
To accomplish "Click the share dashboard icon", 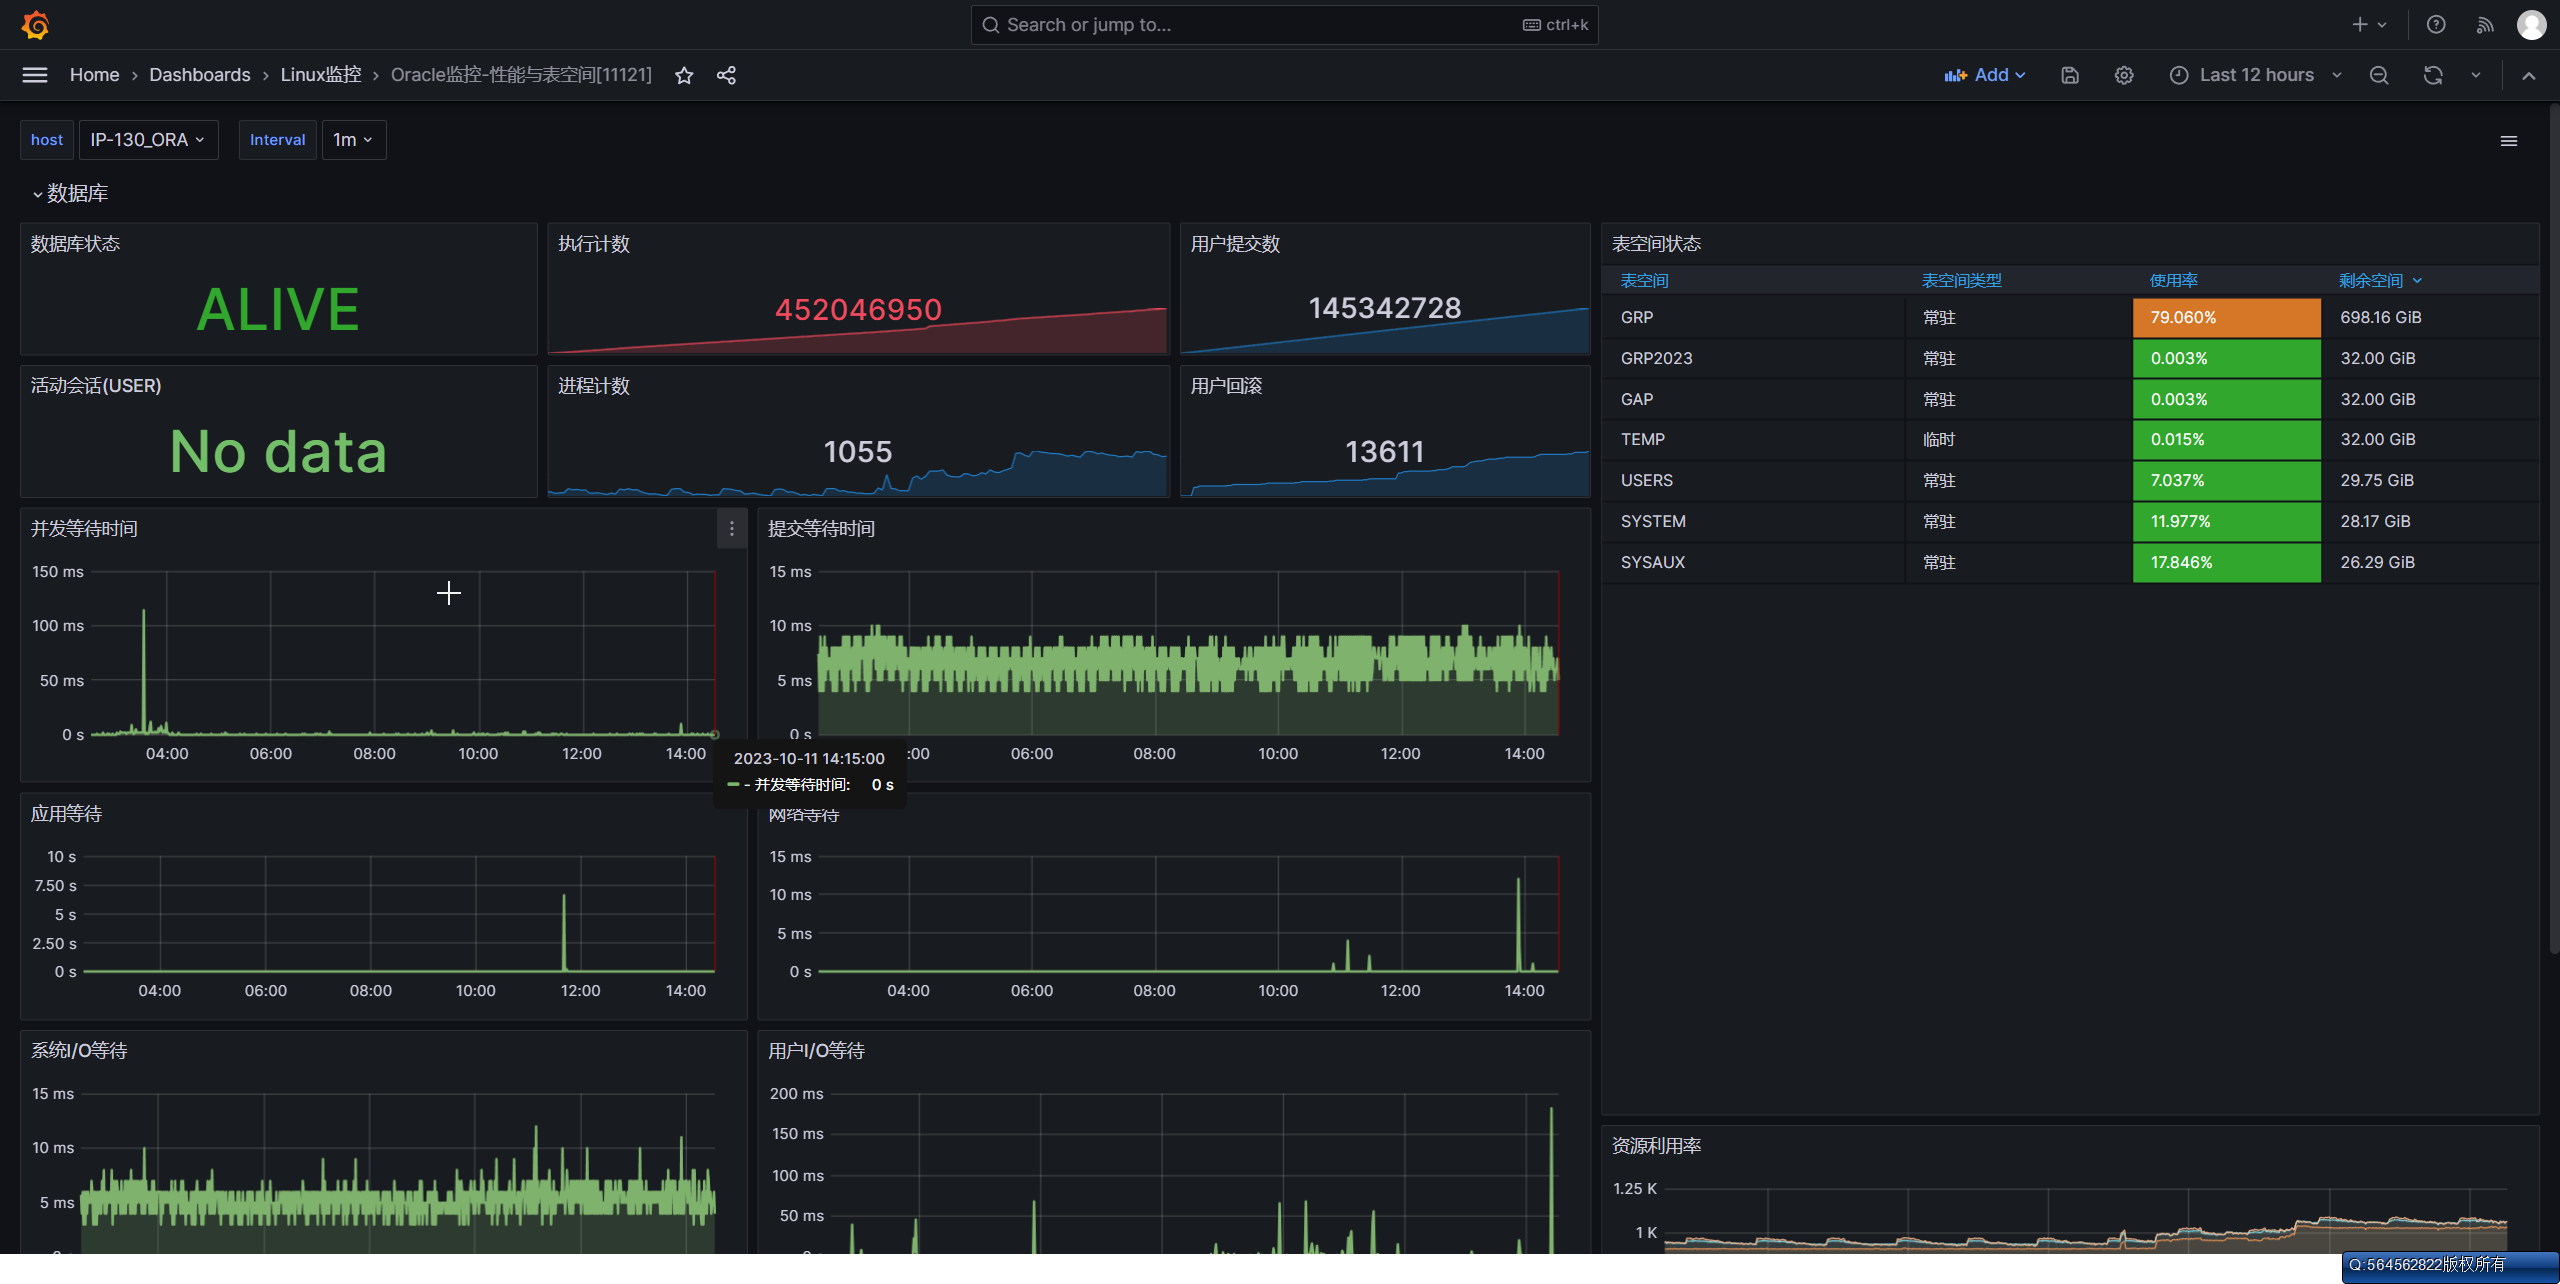I will tap(726, 75).
